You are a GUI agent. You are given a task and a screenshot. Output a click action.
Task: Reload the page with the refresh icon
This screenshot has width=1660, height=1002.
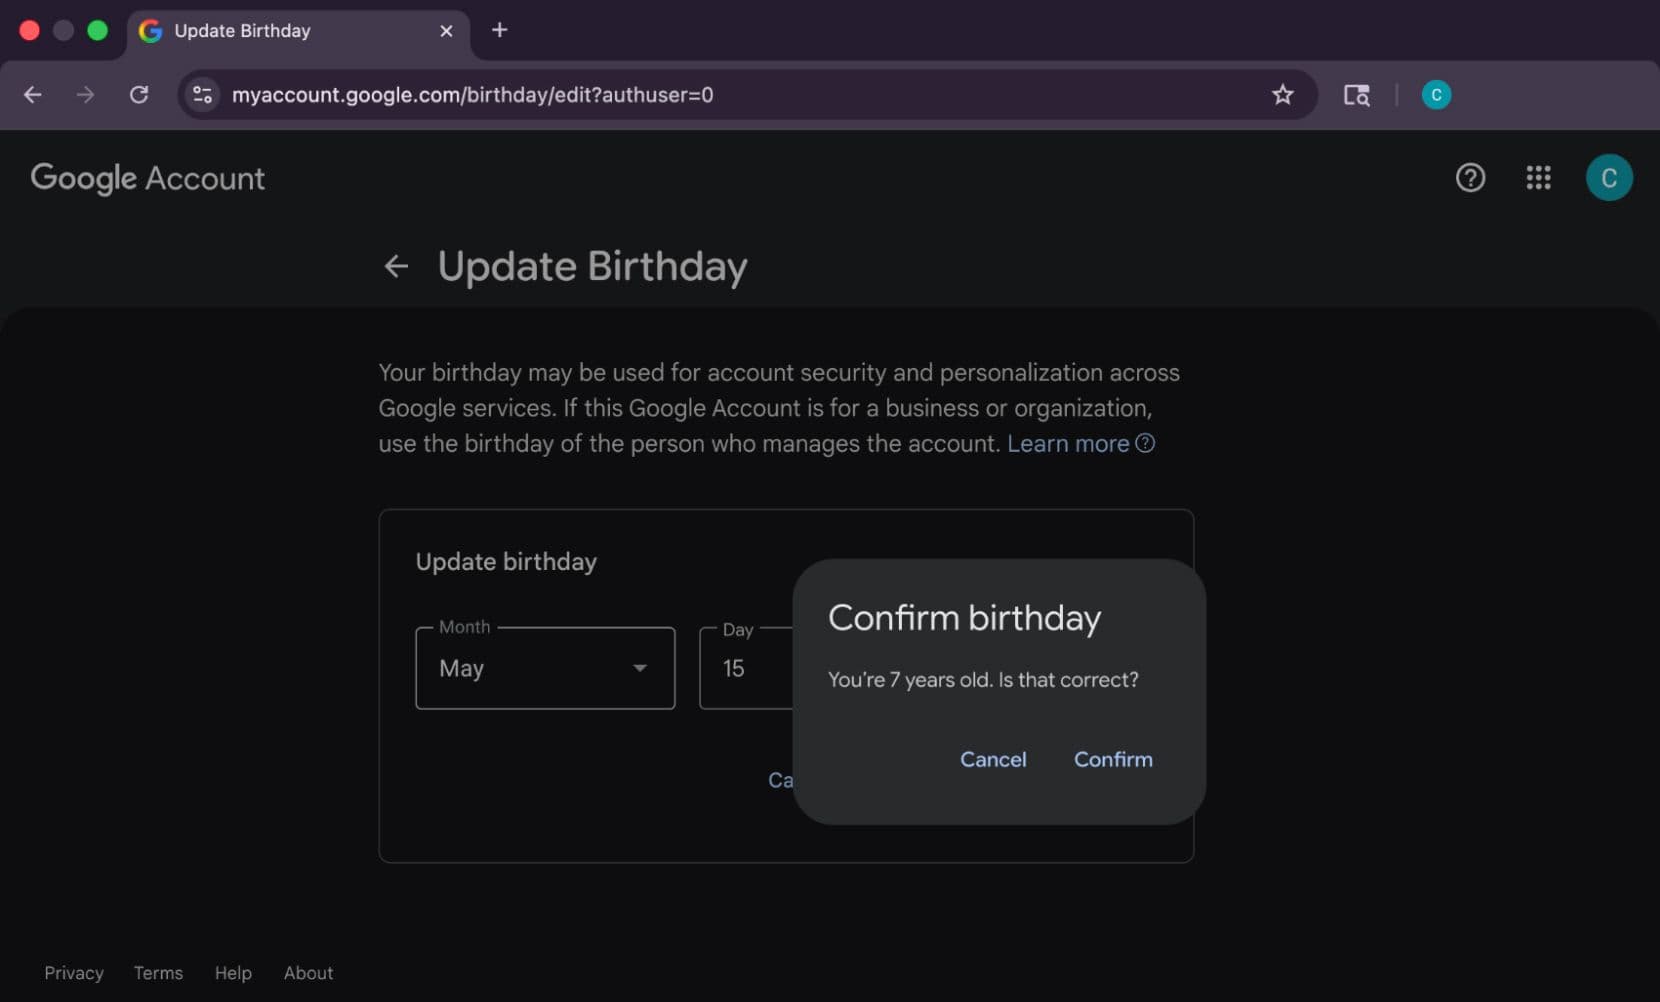click(139, 95)
